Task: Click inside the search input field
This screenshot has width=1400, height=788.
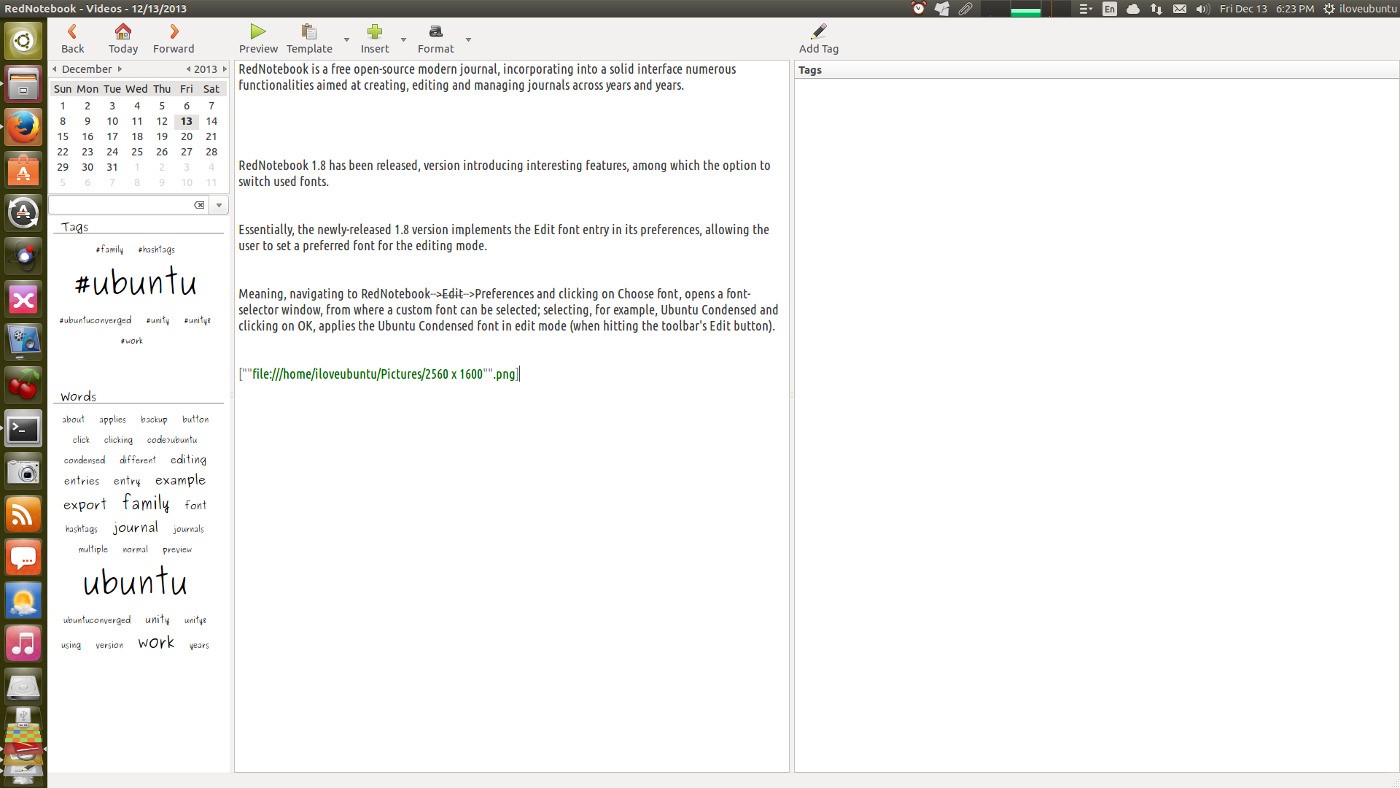Action: click(x=120, y=205)
